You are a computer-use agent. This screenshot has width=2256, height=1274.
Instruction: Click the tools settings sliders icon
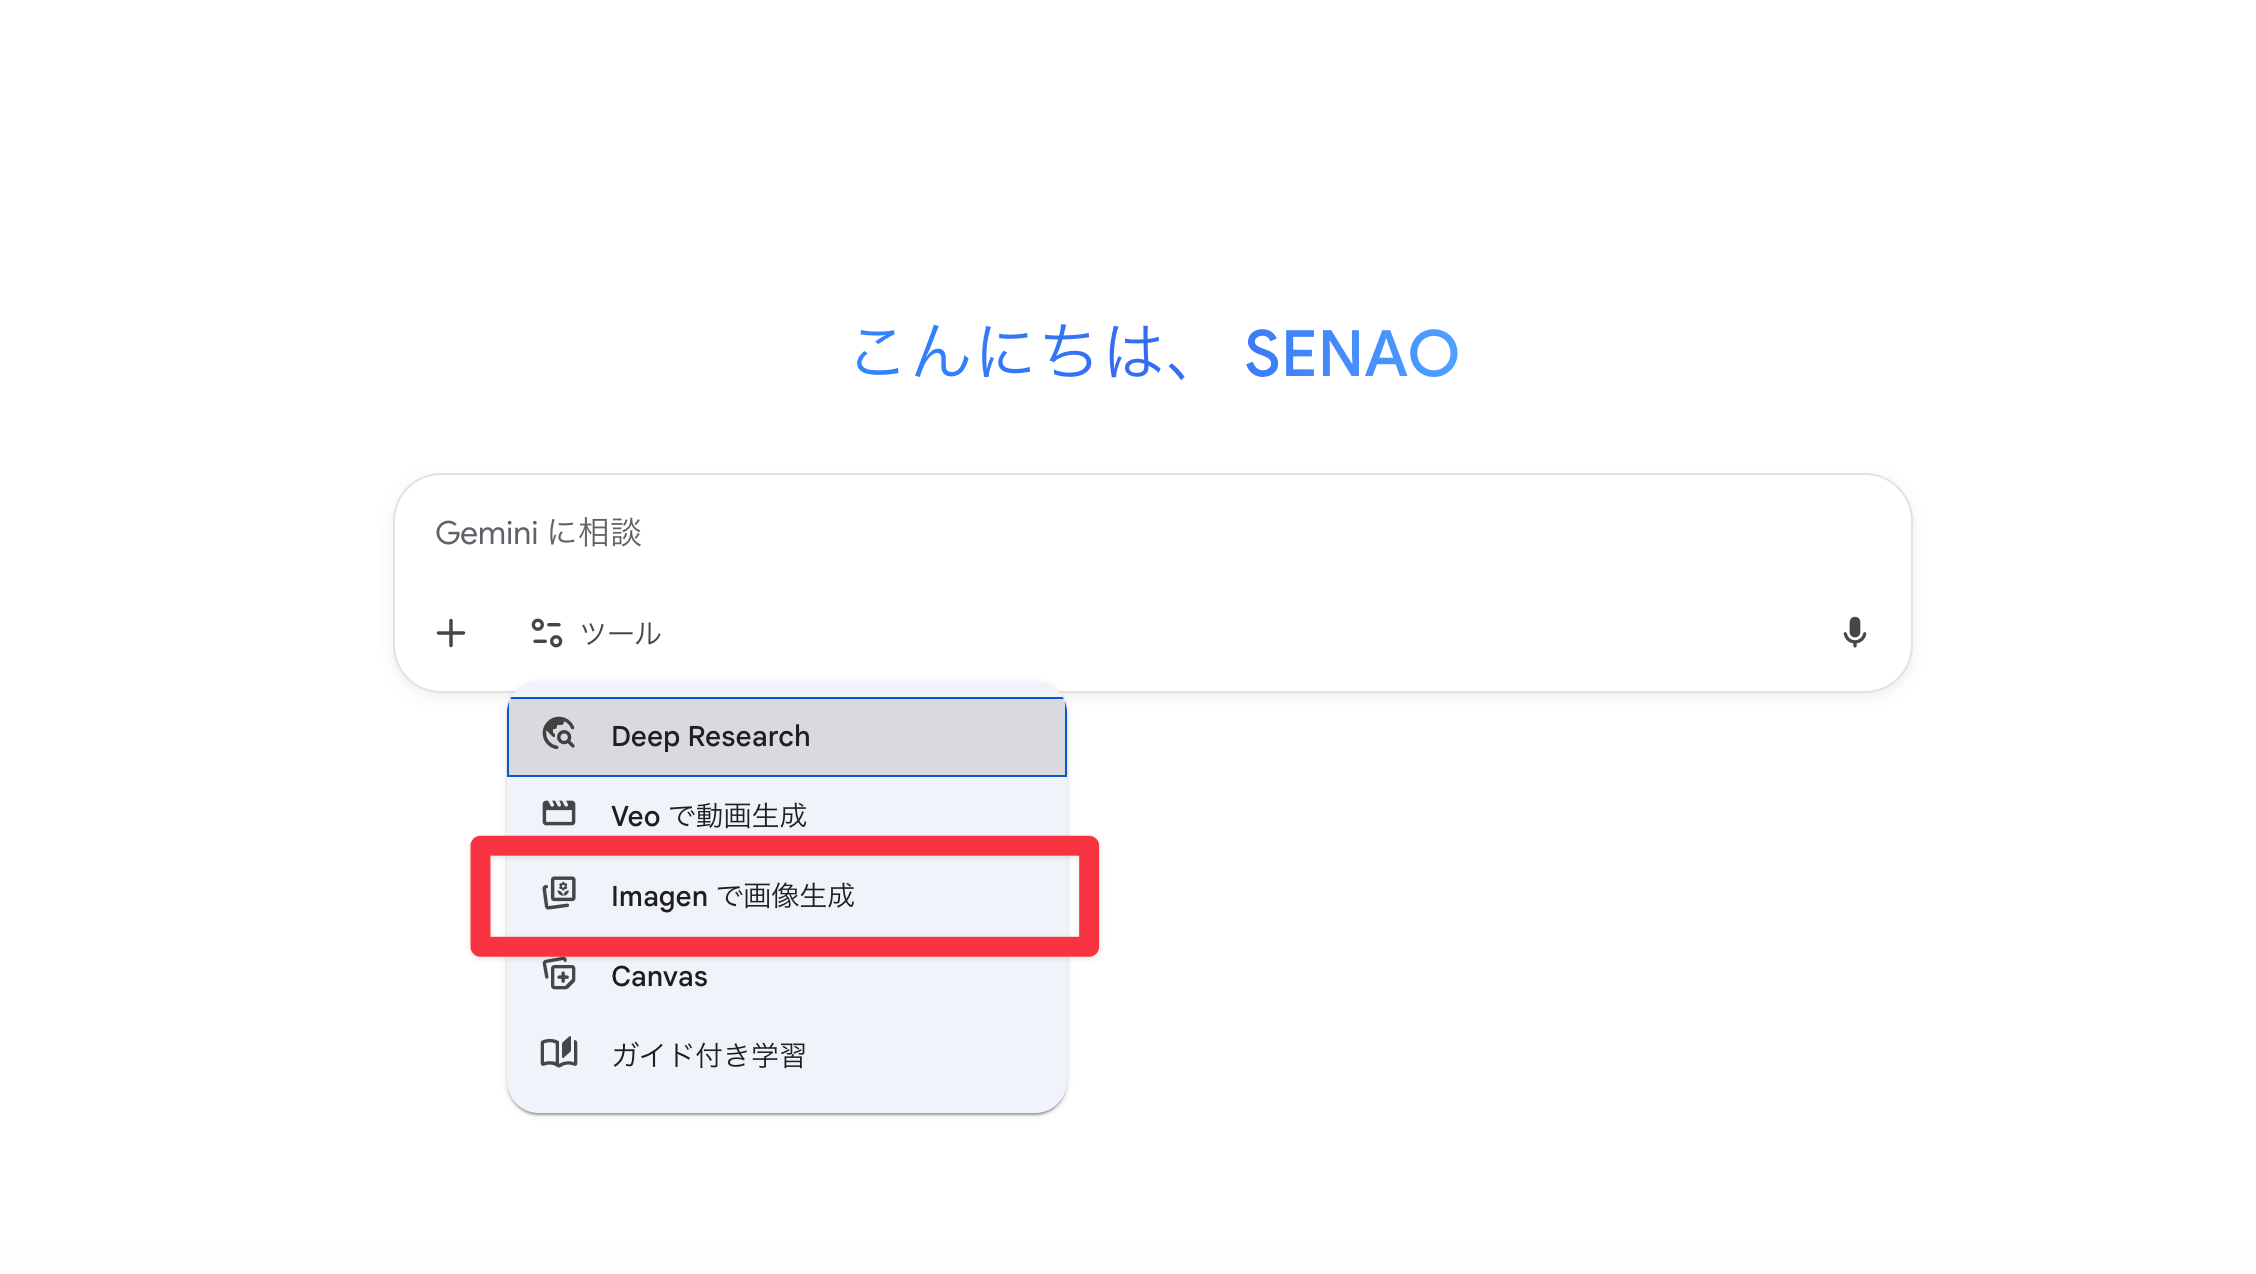(x=544, y=632)
